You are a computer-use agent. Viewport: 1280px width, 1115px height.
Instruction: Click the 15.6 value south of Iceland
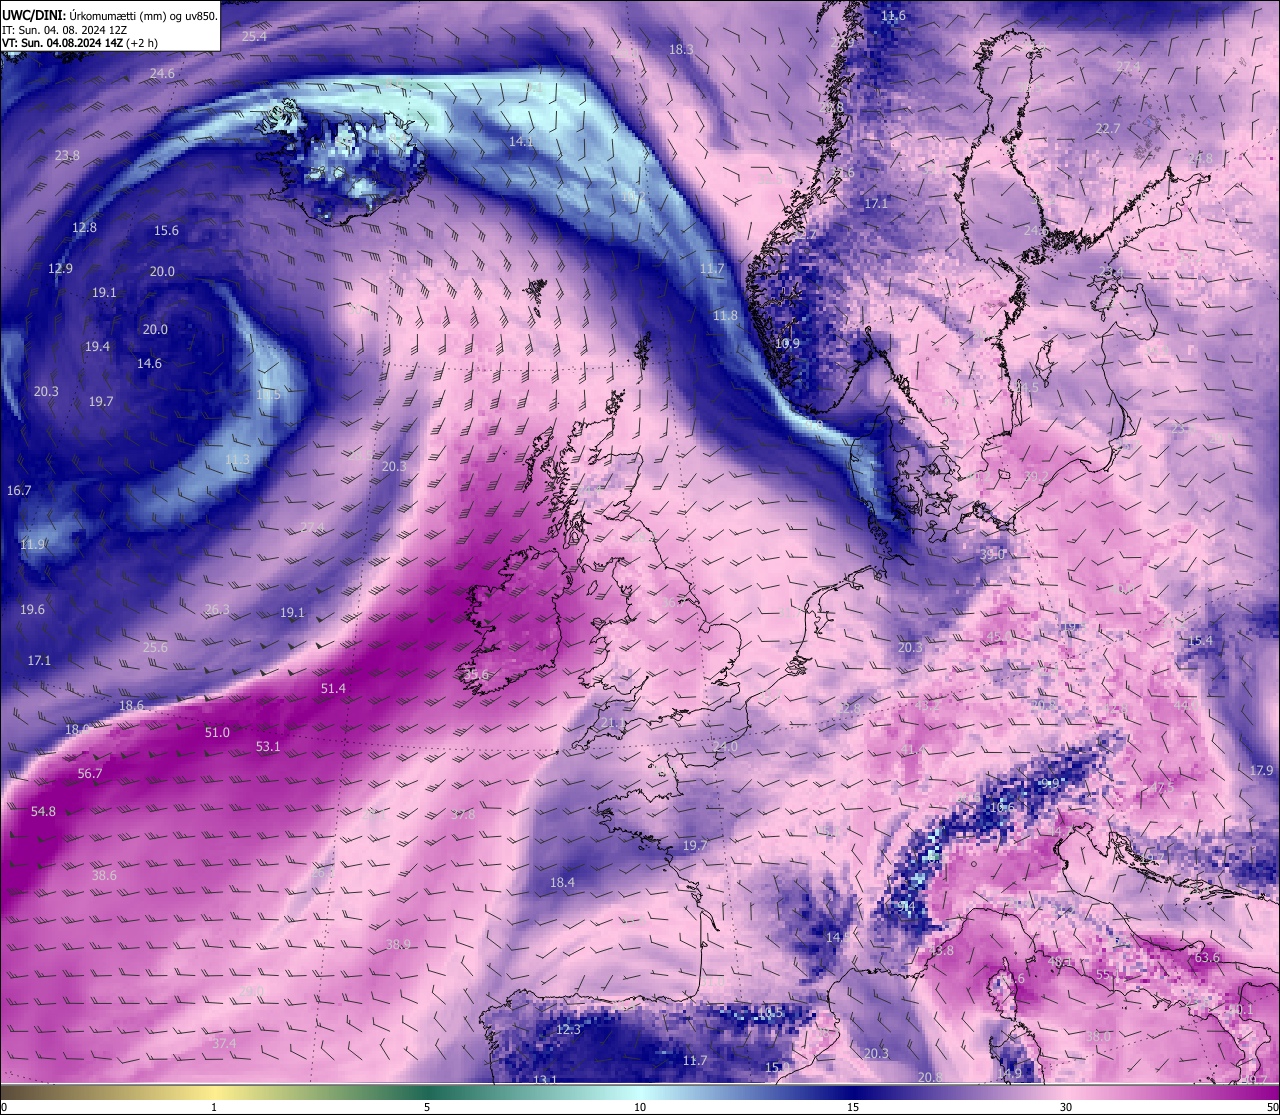click(x=166, y=230)
